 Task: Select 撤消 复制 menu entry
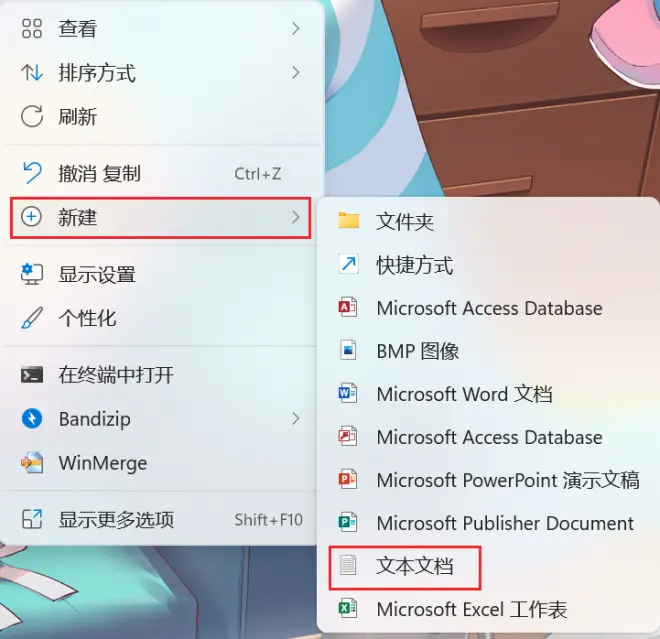[x=162, y=173]
